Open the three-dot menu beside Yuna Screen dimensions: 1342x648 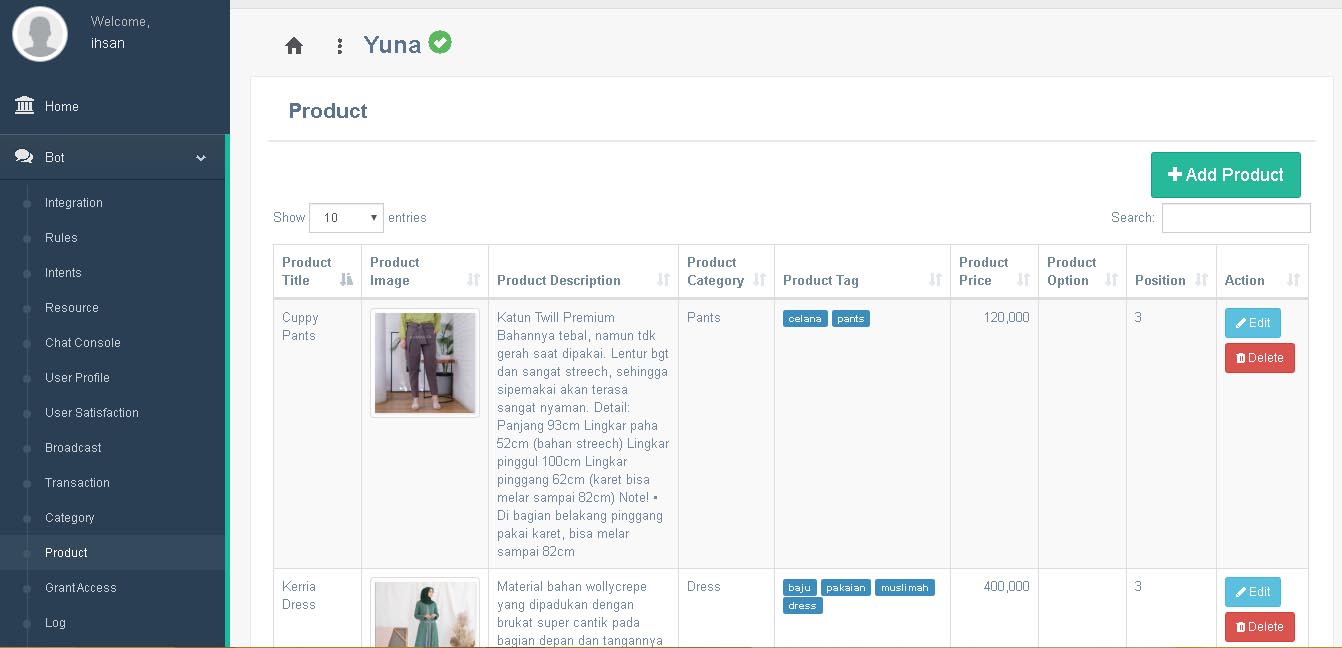(340, 46)
